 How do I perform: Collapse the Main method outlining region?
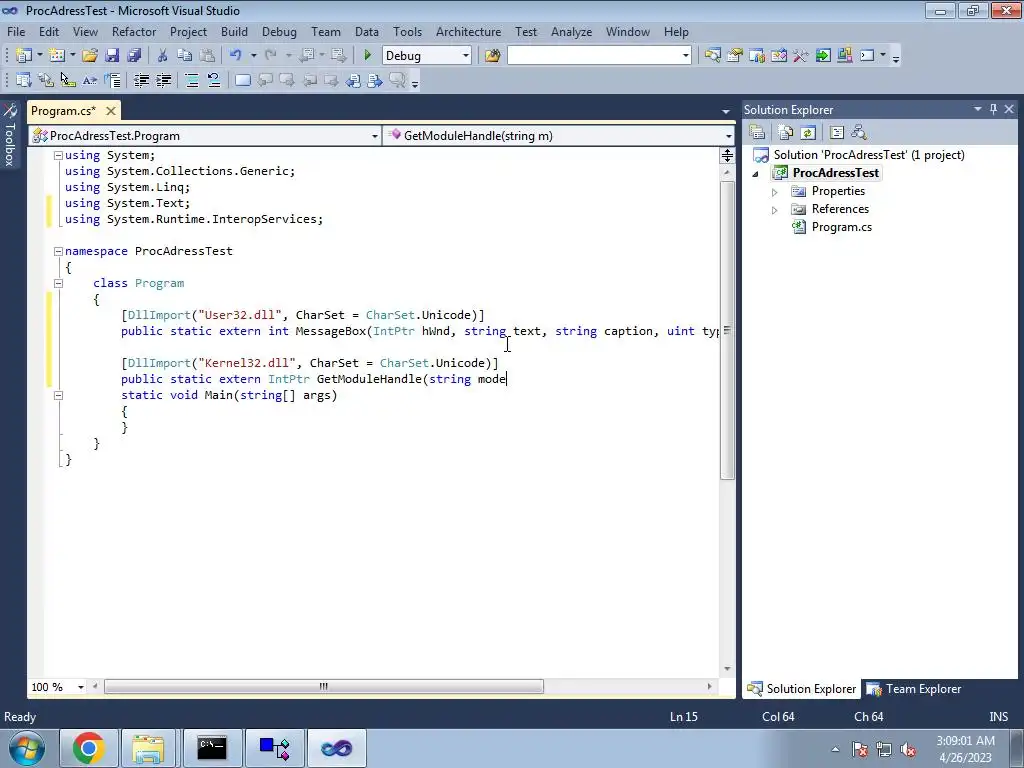tap(58, 395)
